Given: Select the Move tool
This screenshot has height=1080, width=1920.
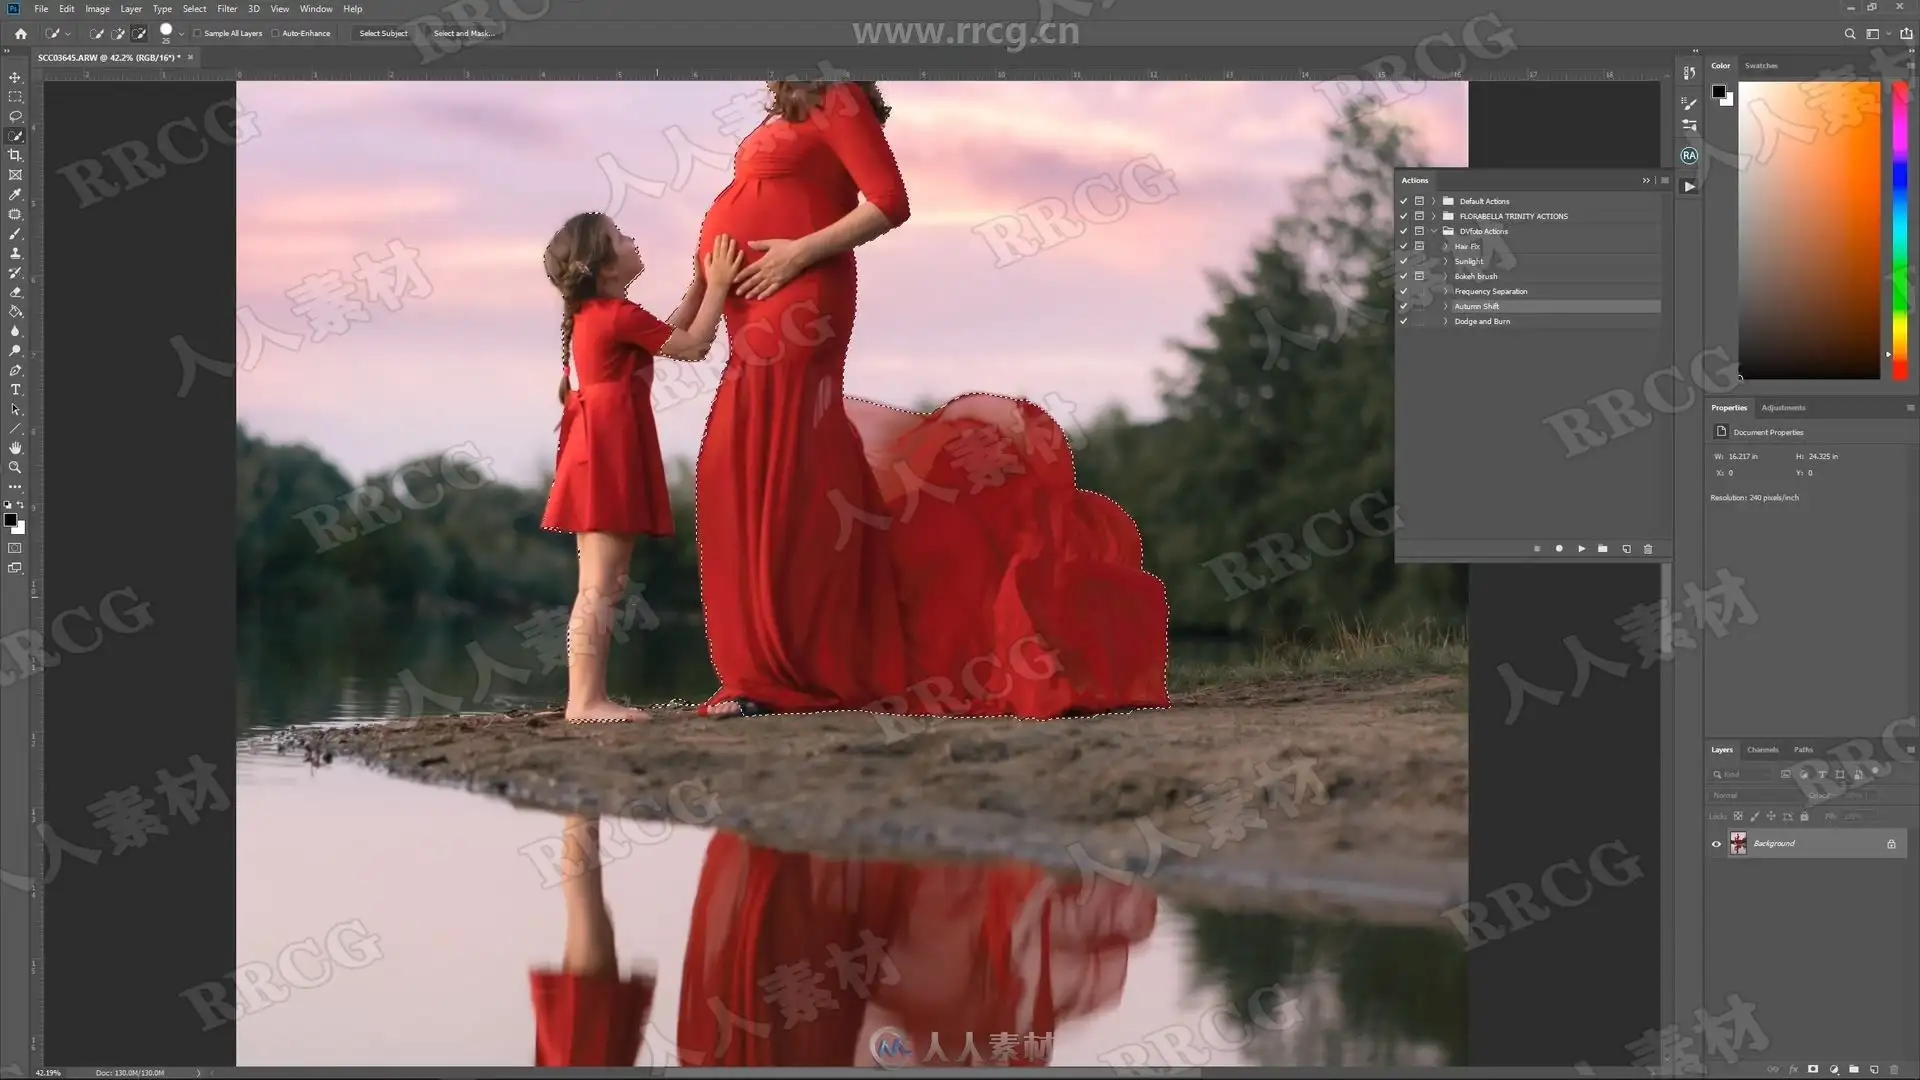Looking at the screenshot, I should (x=15, y=77).
